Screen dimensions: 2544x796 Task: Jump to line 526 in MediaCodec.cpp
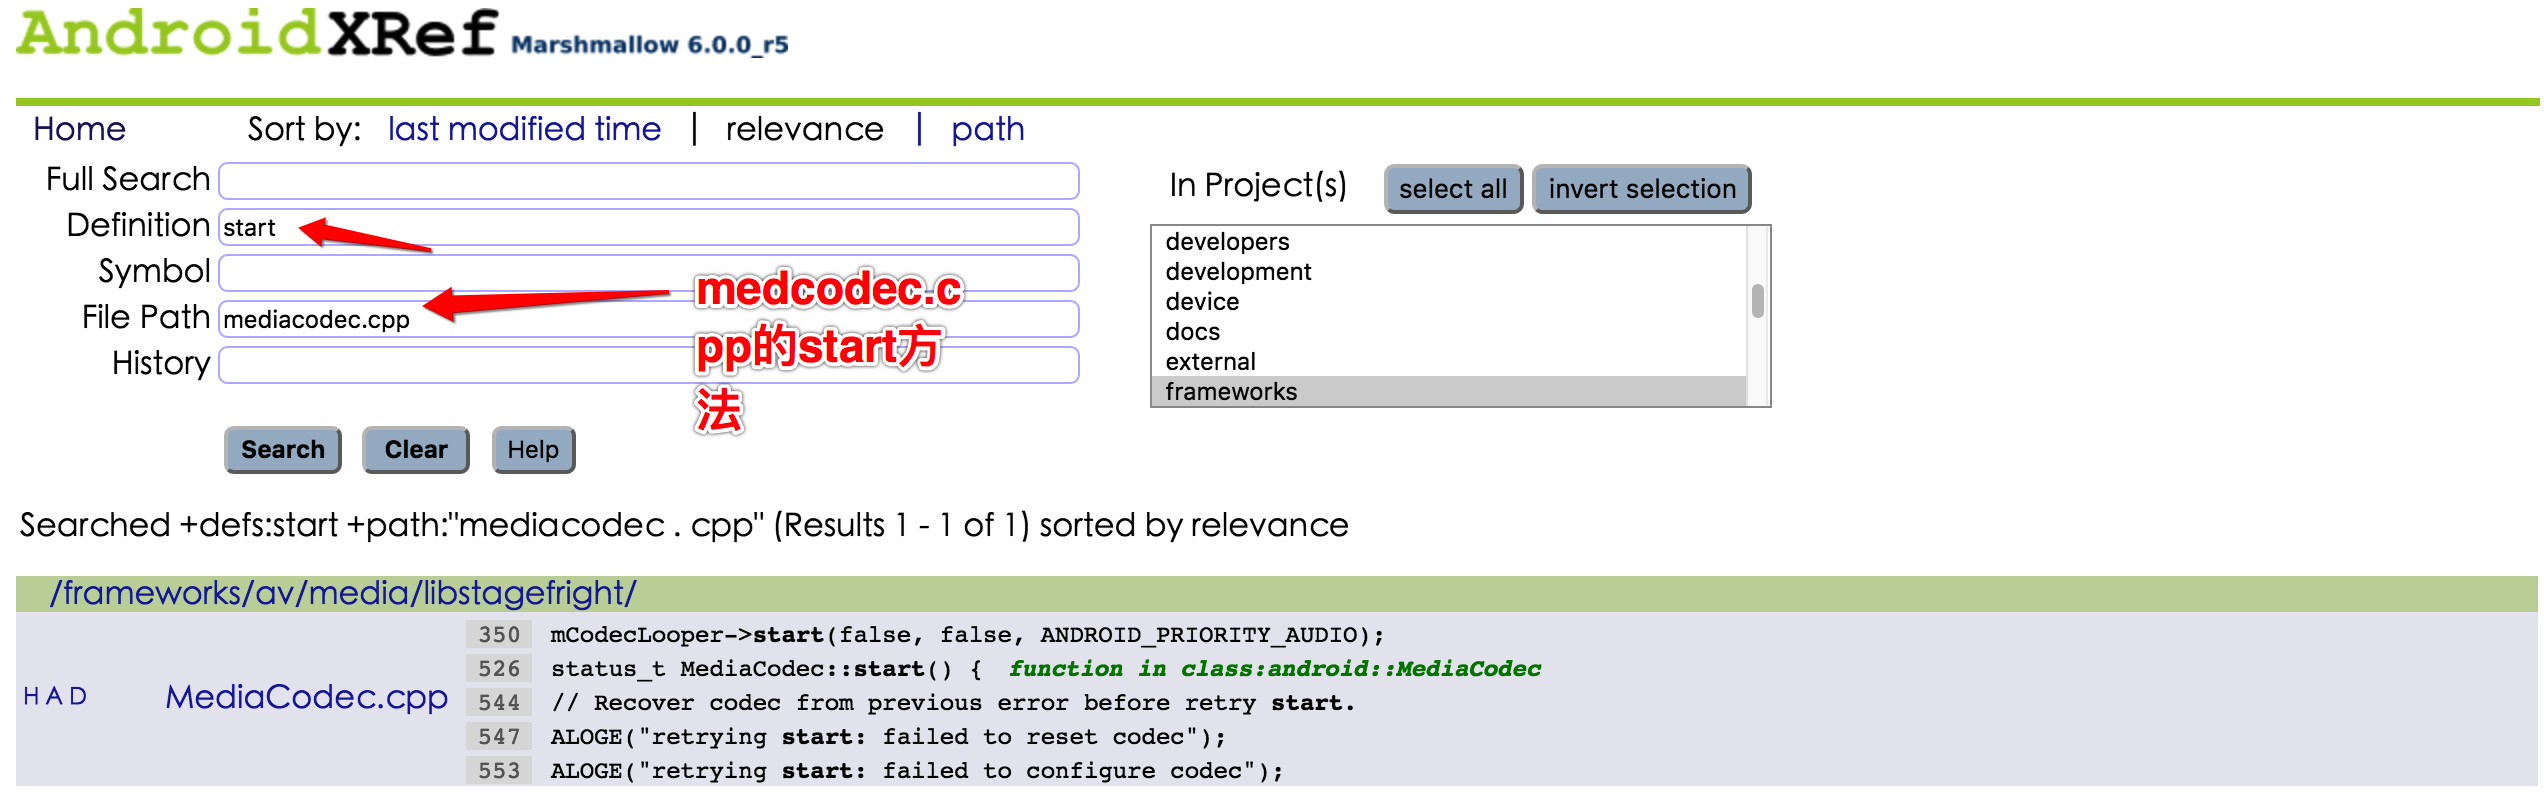coord(499,669)
